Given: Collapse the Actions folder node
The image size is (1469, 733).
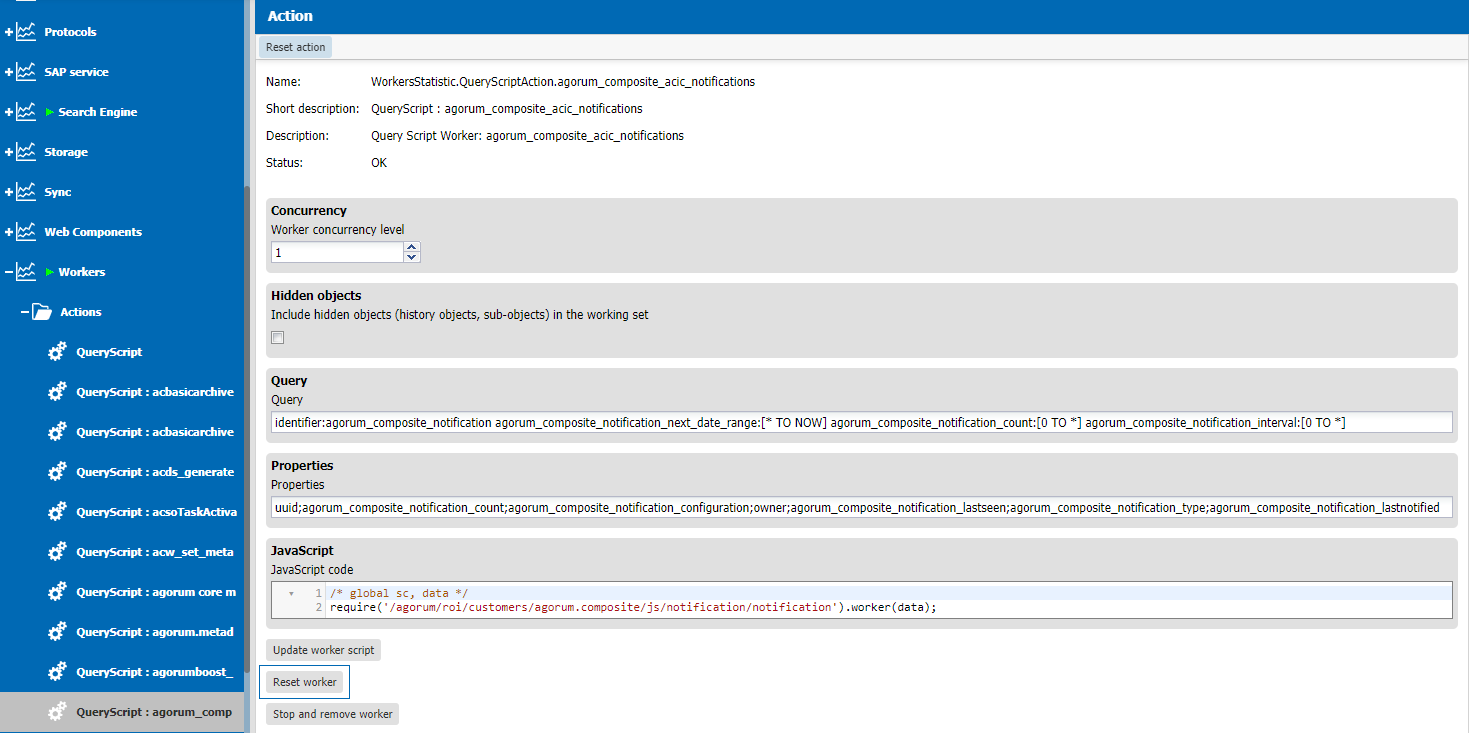Looking at the screenshot, I should point(25,312).
